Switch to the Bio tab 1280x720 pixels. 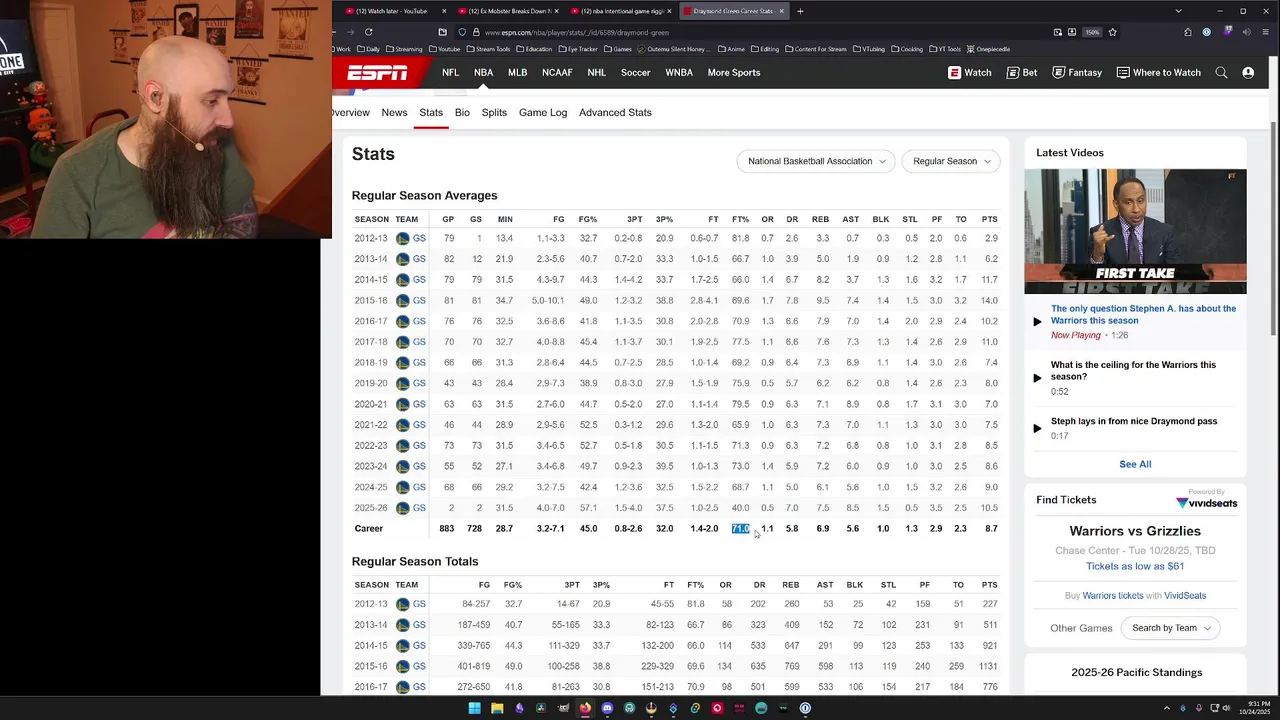462,112
